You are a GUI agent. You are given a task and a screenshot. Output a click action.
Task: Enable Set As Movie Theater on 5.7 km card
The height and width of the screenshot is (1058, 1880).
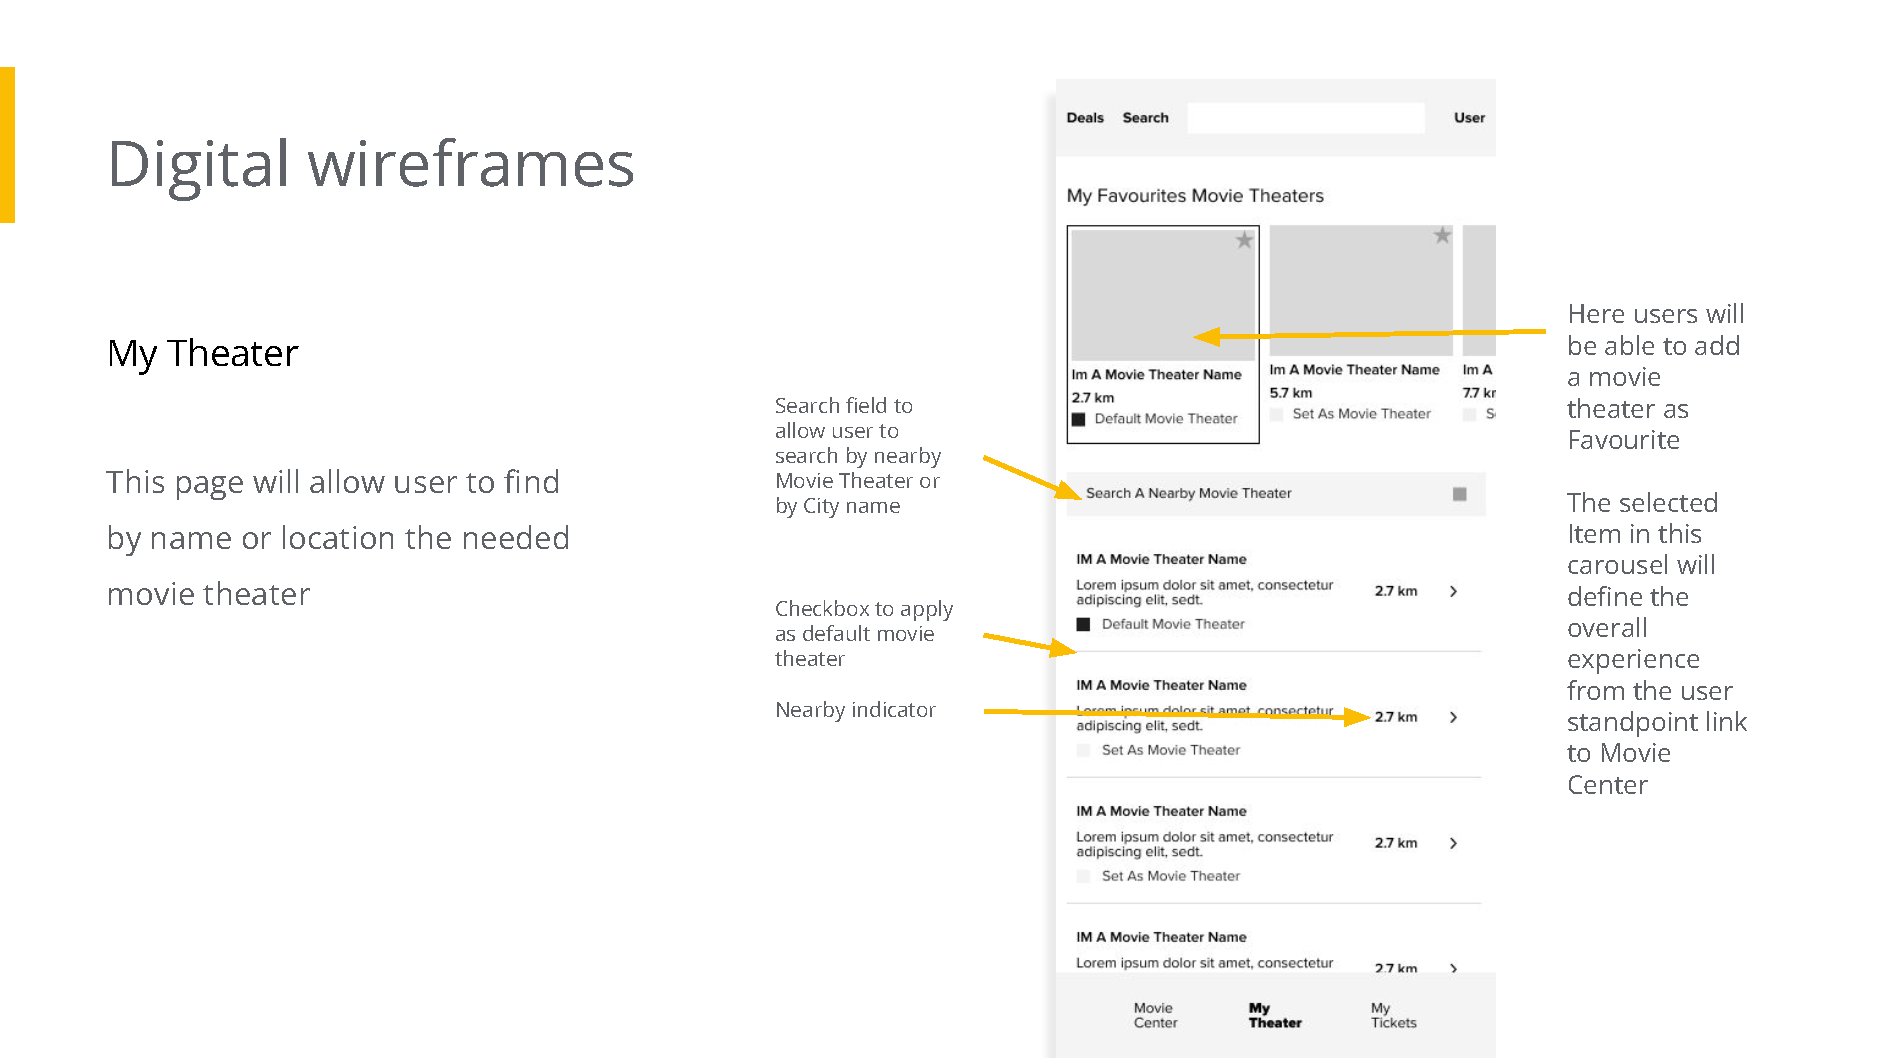coord(1277,414)
